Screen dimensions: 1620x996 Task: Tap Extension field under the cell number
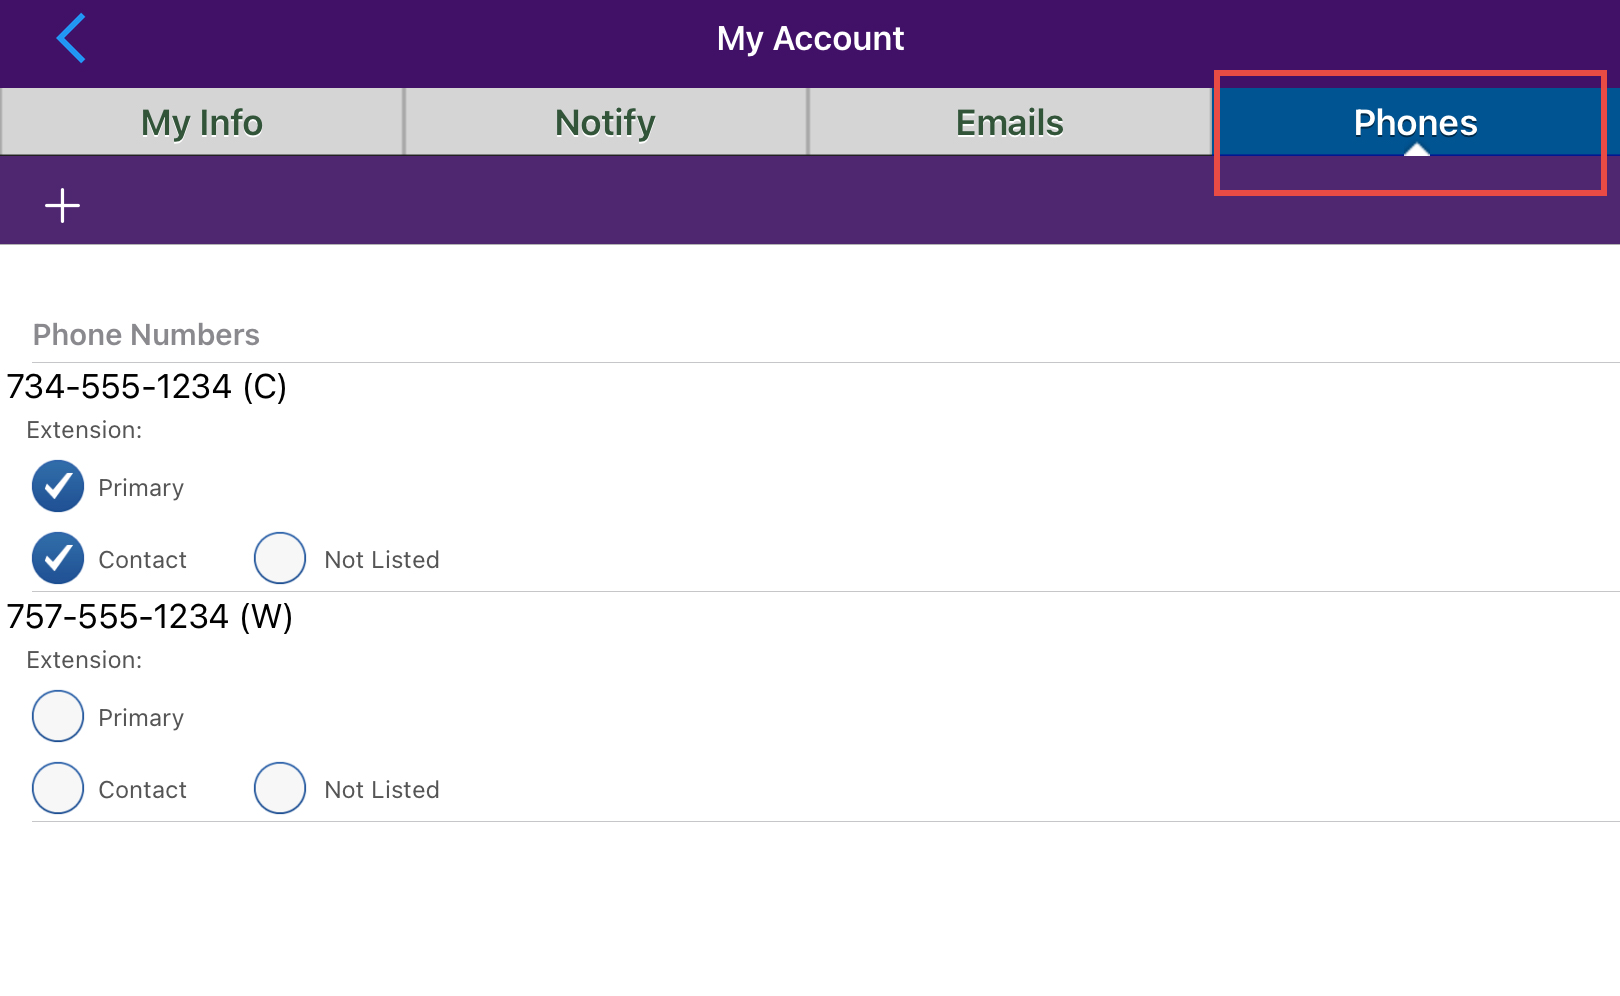pyautogui.click(x=85, y=431)
